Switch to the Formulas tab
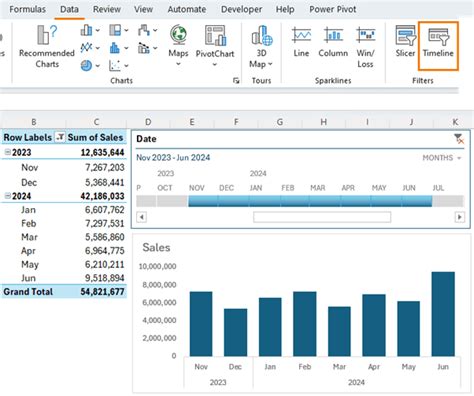 click(x=28, y=9)
